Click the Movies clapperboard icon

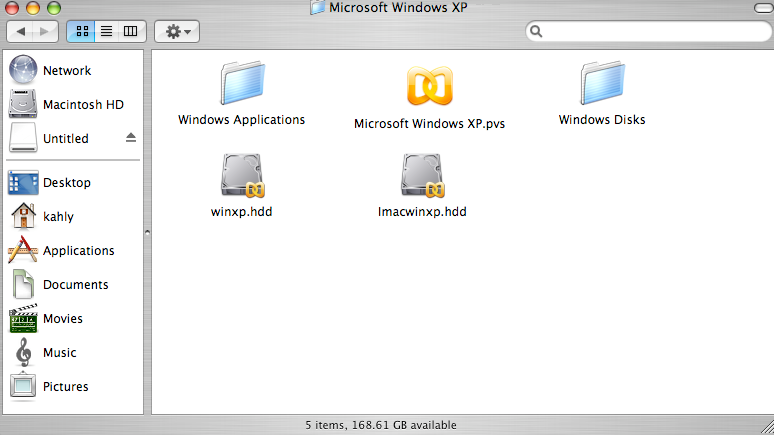(x=23, y=318)
